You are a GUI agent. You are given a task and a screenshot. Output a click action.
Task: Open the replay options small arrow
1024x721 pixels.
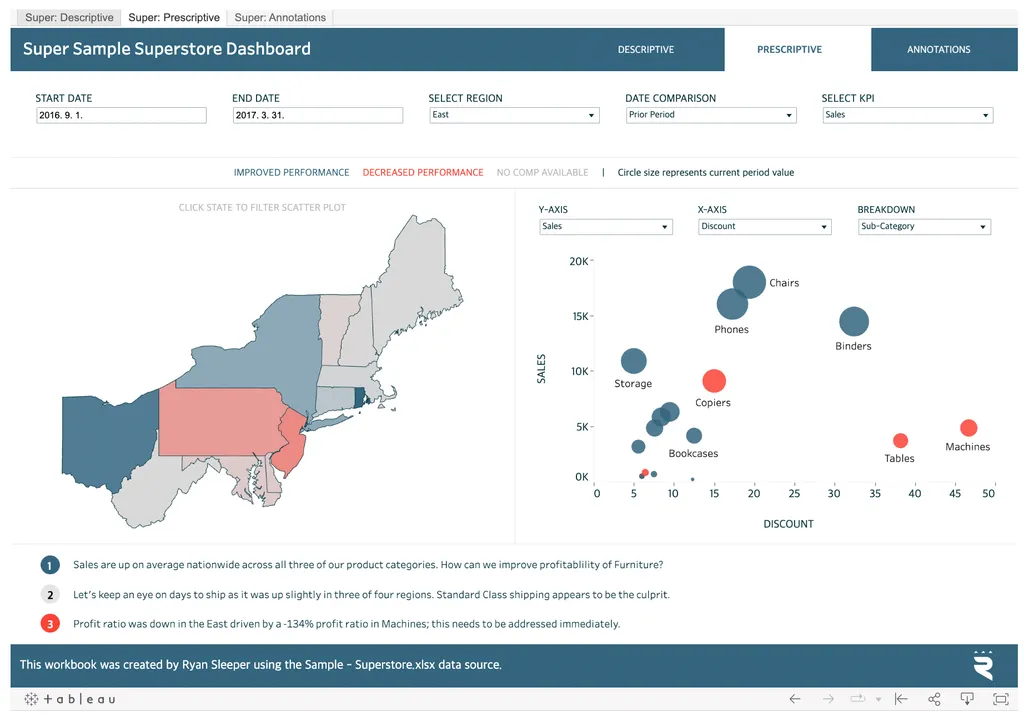pos(878,699)
